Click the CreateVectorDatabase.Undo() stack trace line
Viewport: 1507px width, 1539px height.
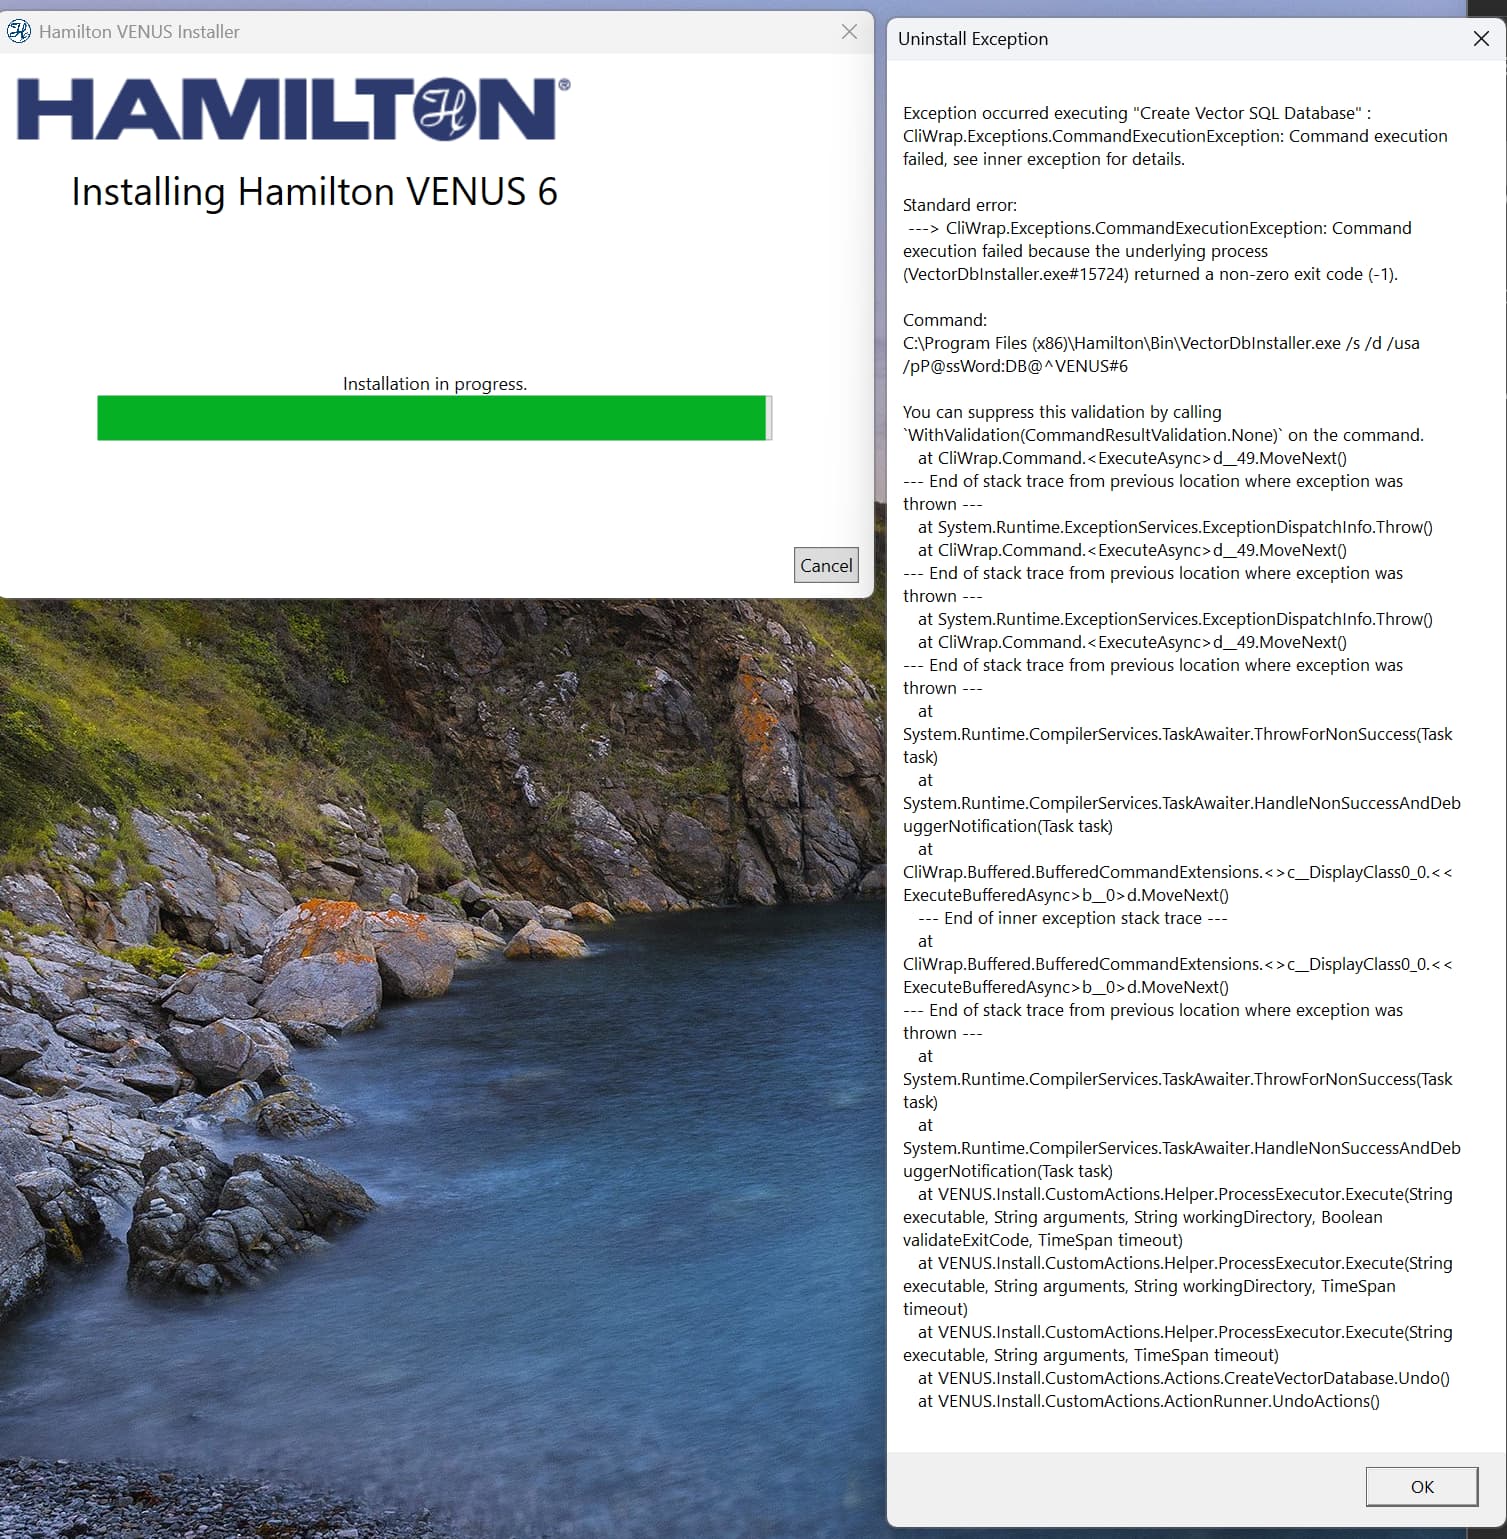(1183, 1378)
